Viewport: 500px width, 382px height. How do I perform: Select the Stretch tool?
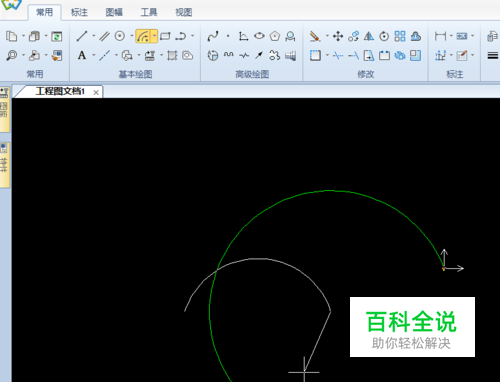[x=369, y=55]
